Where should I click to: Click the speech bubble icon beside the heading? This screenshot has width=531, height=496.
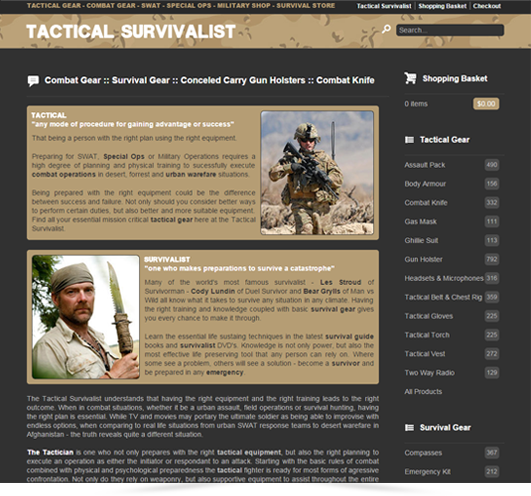(33, 81)
